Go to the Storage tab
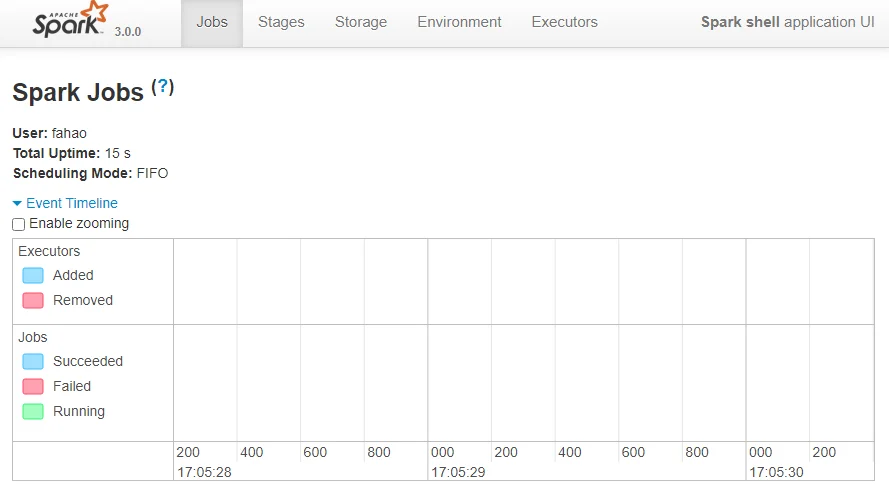 coord(361,22)
